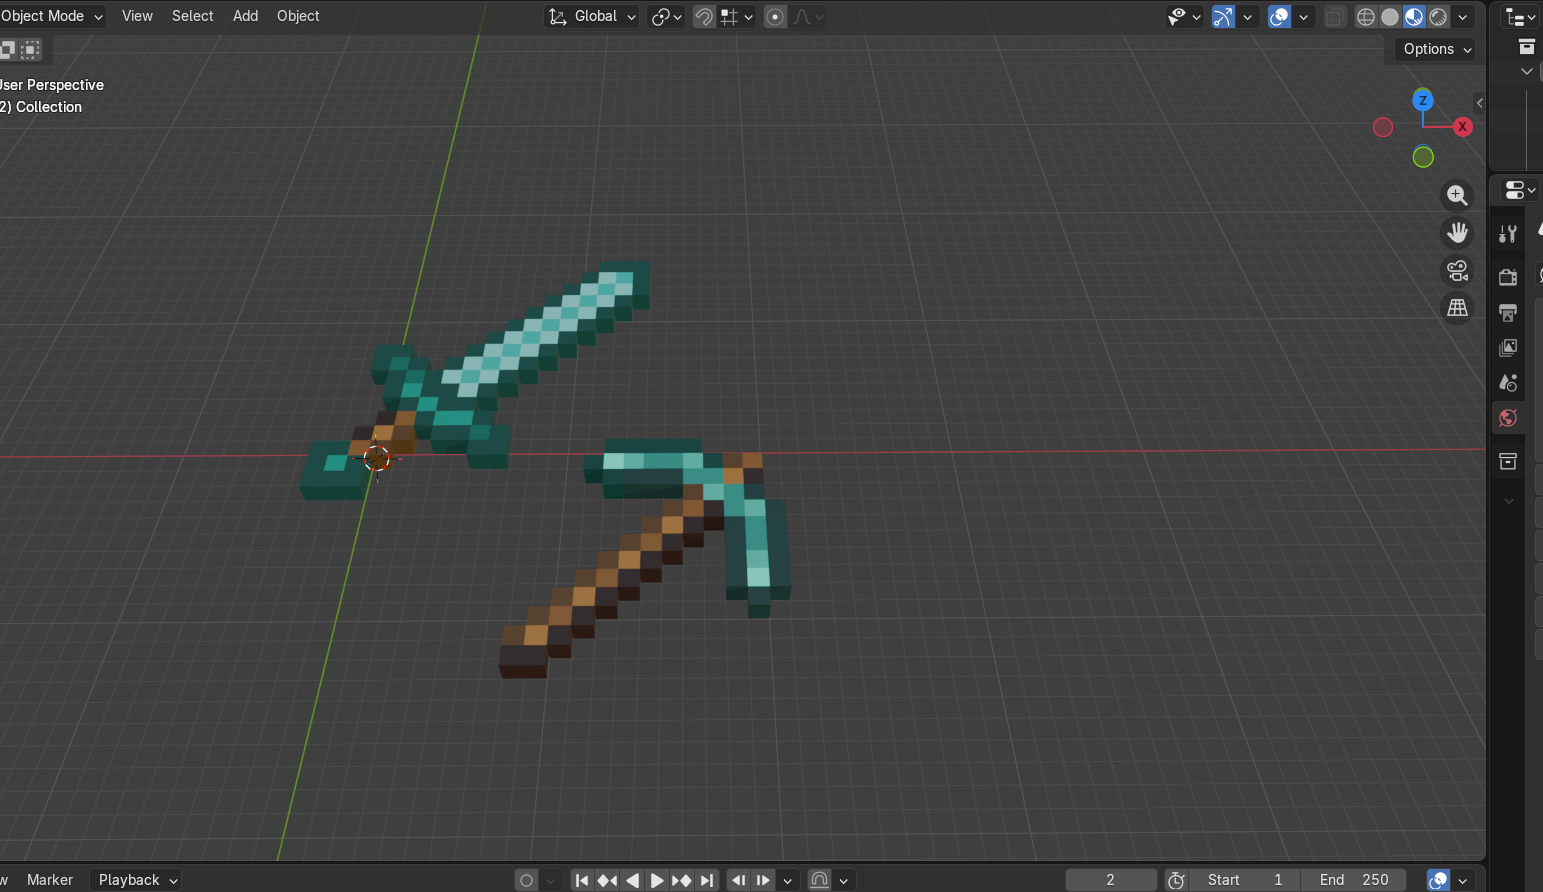This screenshot has width=1543, height=892.
Task: Open the Render properties tab
Action: tap(1508, 277)
